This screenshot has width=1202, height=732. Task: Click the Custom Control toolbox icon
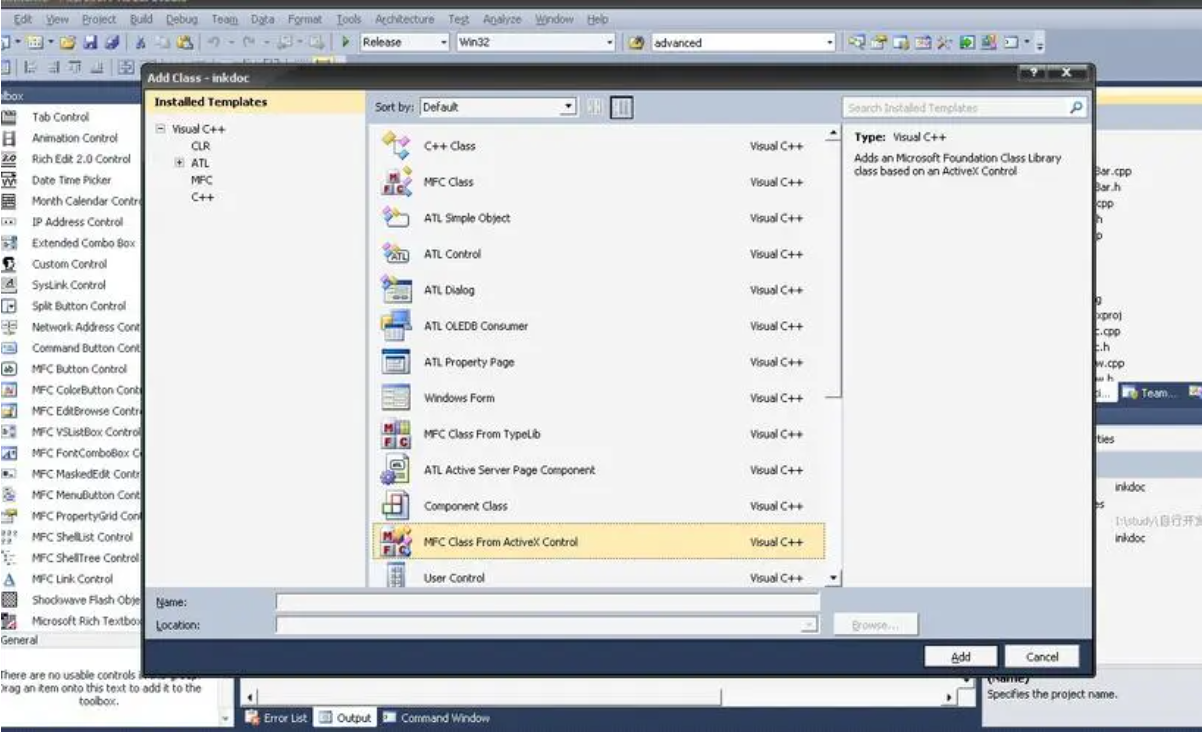(11, 264)
